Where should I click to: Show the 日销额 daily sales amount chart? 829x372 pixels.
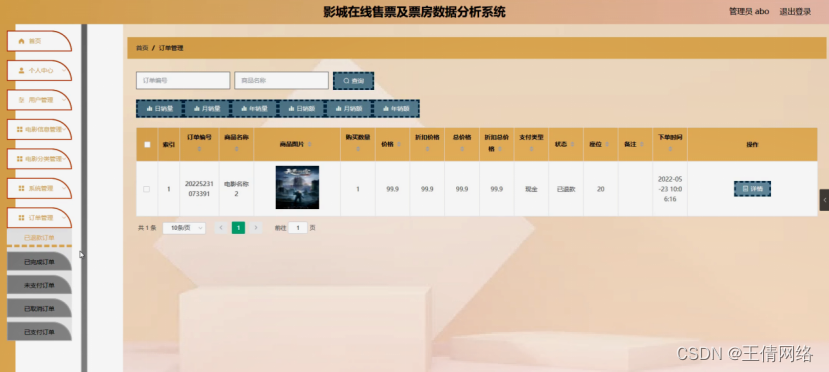click(301, 109)
